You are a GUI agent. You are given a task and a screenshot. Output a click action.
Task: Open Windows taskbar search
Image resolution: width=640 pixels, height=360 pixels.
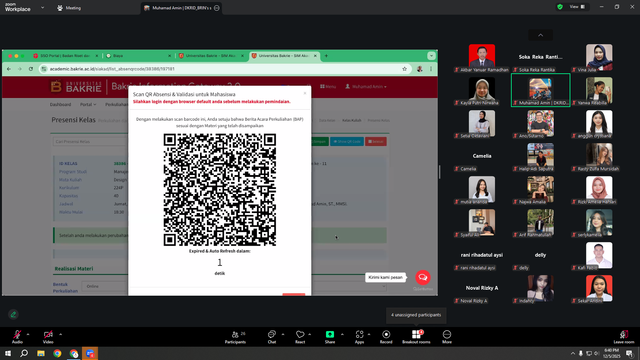24,353
